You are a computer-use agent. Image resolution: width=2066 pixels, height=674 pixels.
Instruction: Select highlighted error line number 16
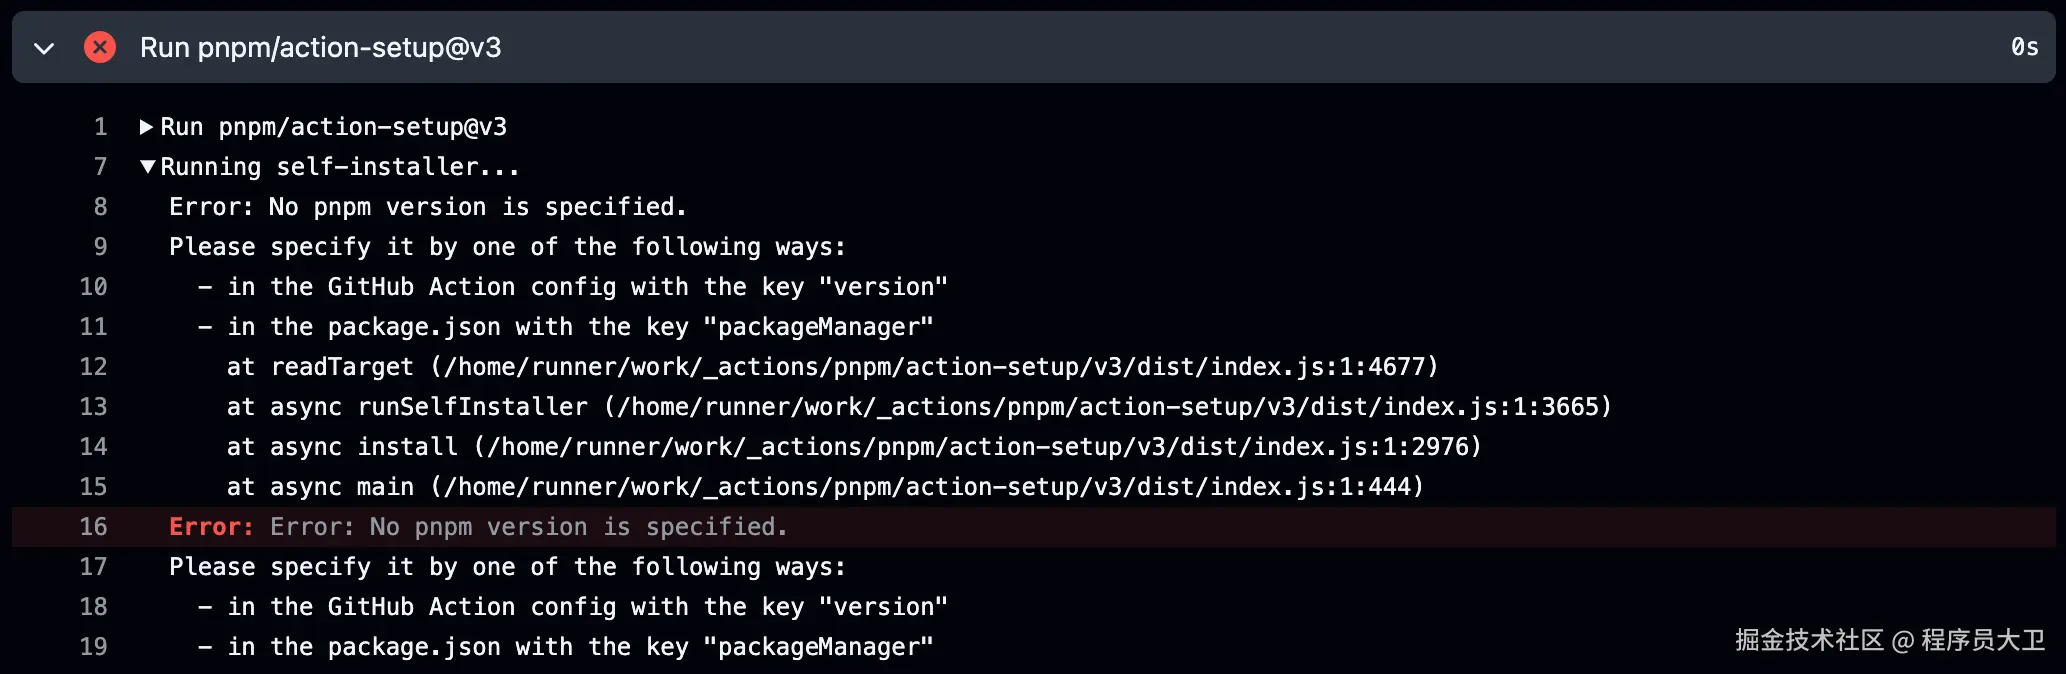(x=94, y=527)
